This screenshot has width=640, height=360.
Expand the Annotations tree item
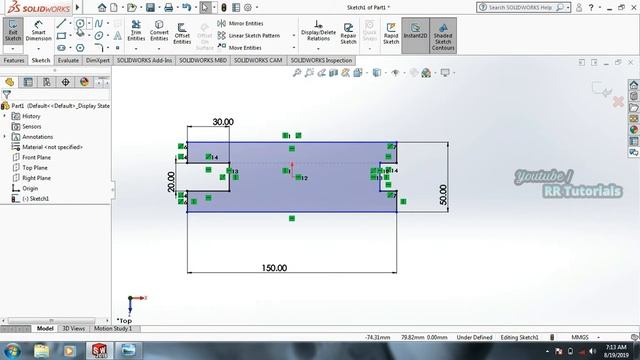pos(5,136)
